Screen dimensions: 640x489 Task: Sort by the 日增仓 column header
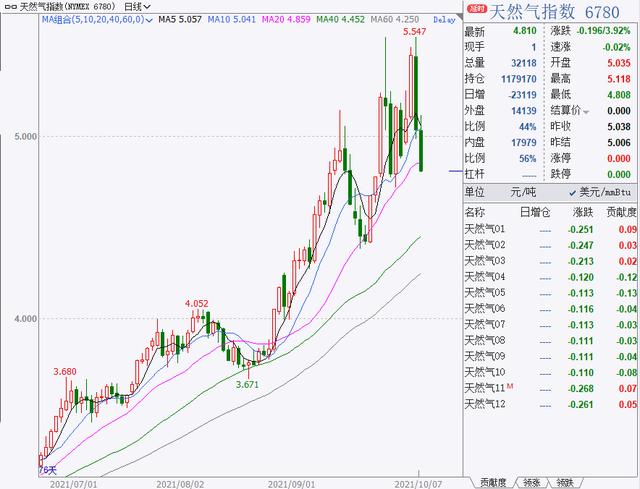(x=535, y=212)
